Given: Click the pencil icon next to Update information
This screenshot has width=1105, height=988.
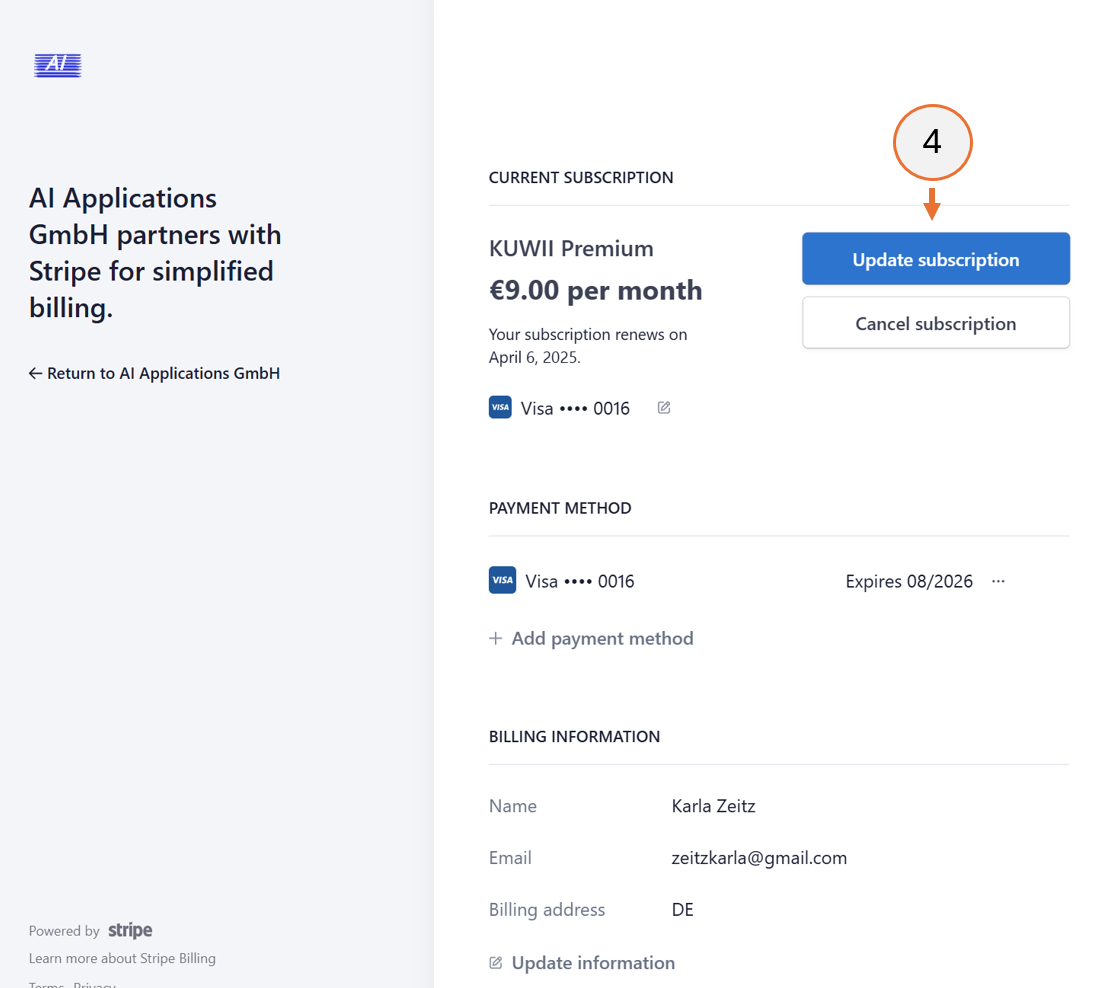Looking at the screenshot, I should (x=495, y=961).
